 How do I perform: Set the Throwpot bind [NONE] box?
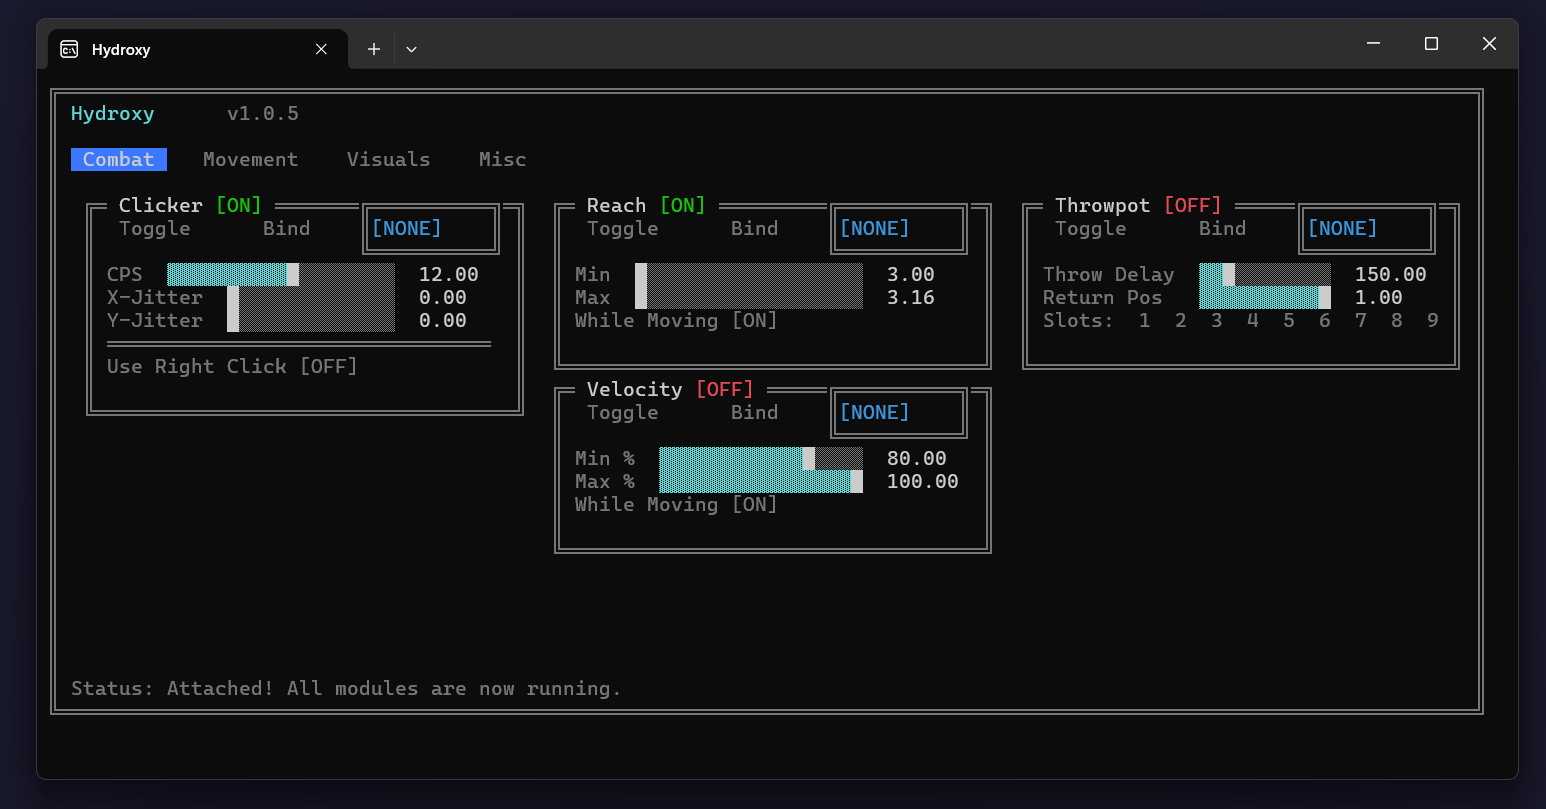click(1367, 229)
